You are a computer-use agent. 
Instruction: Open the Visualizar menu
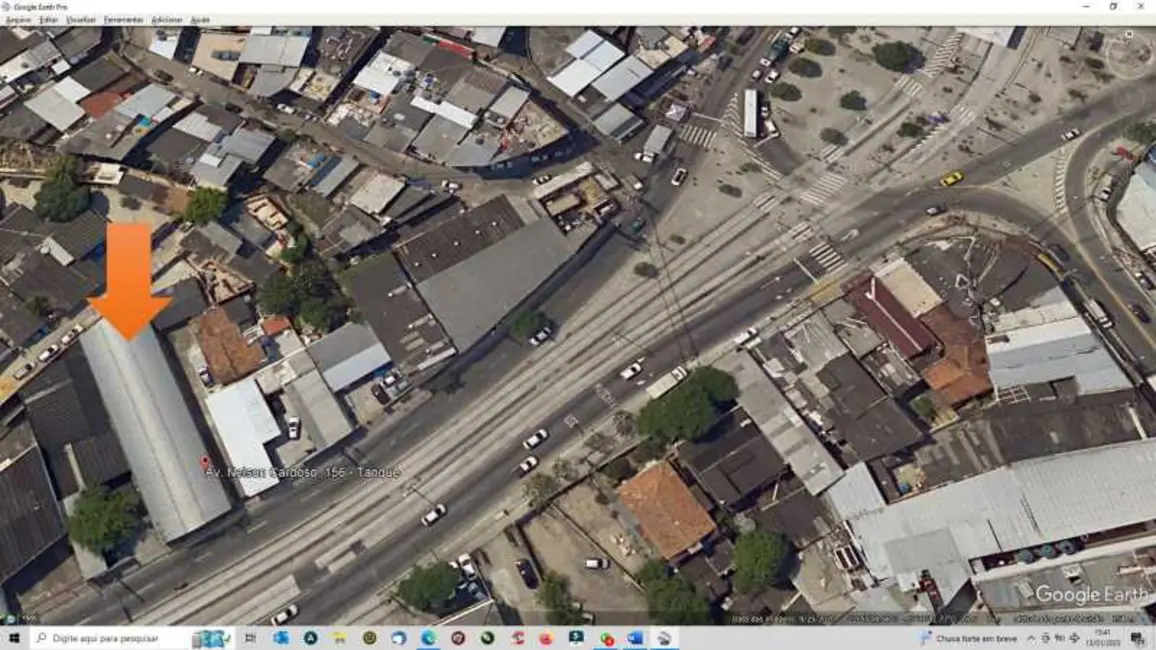pos(81,20)
